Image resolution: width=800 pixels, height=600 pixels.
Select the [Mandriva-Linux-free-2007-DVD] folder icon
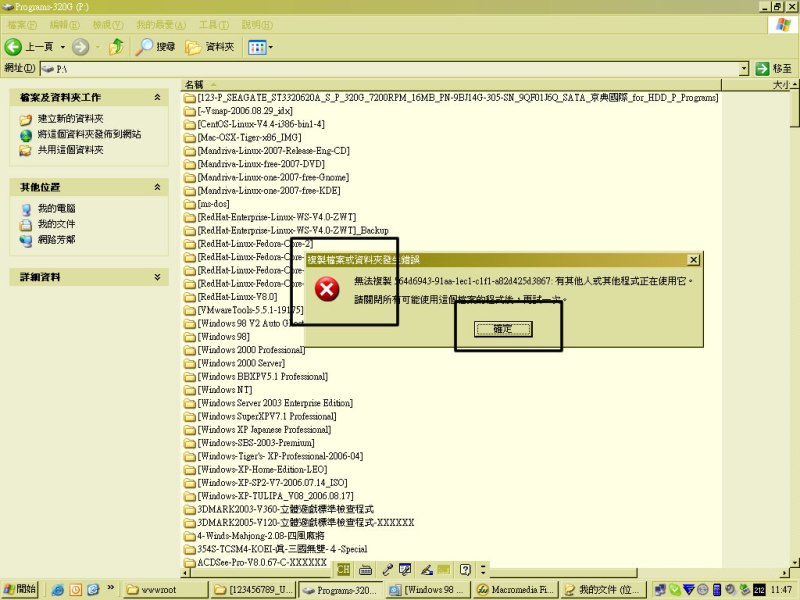(190, 164)
